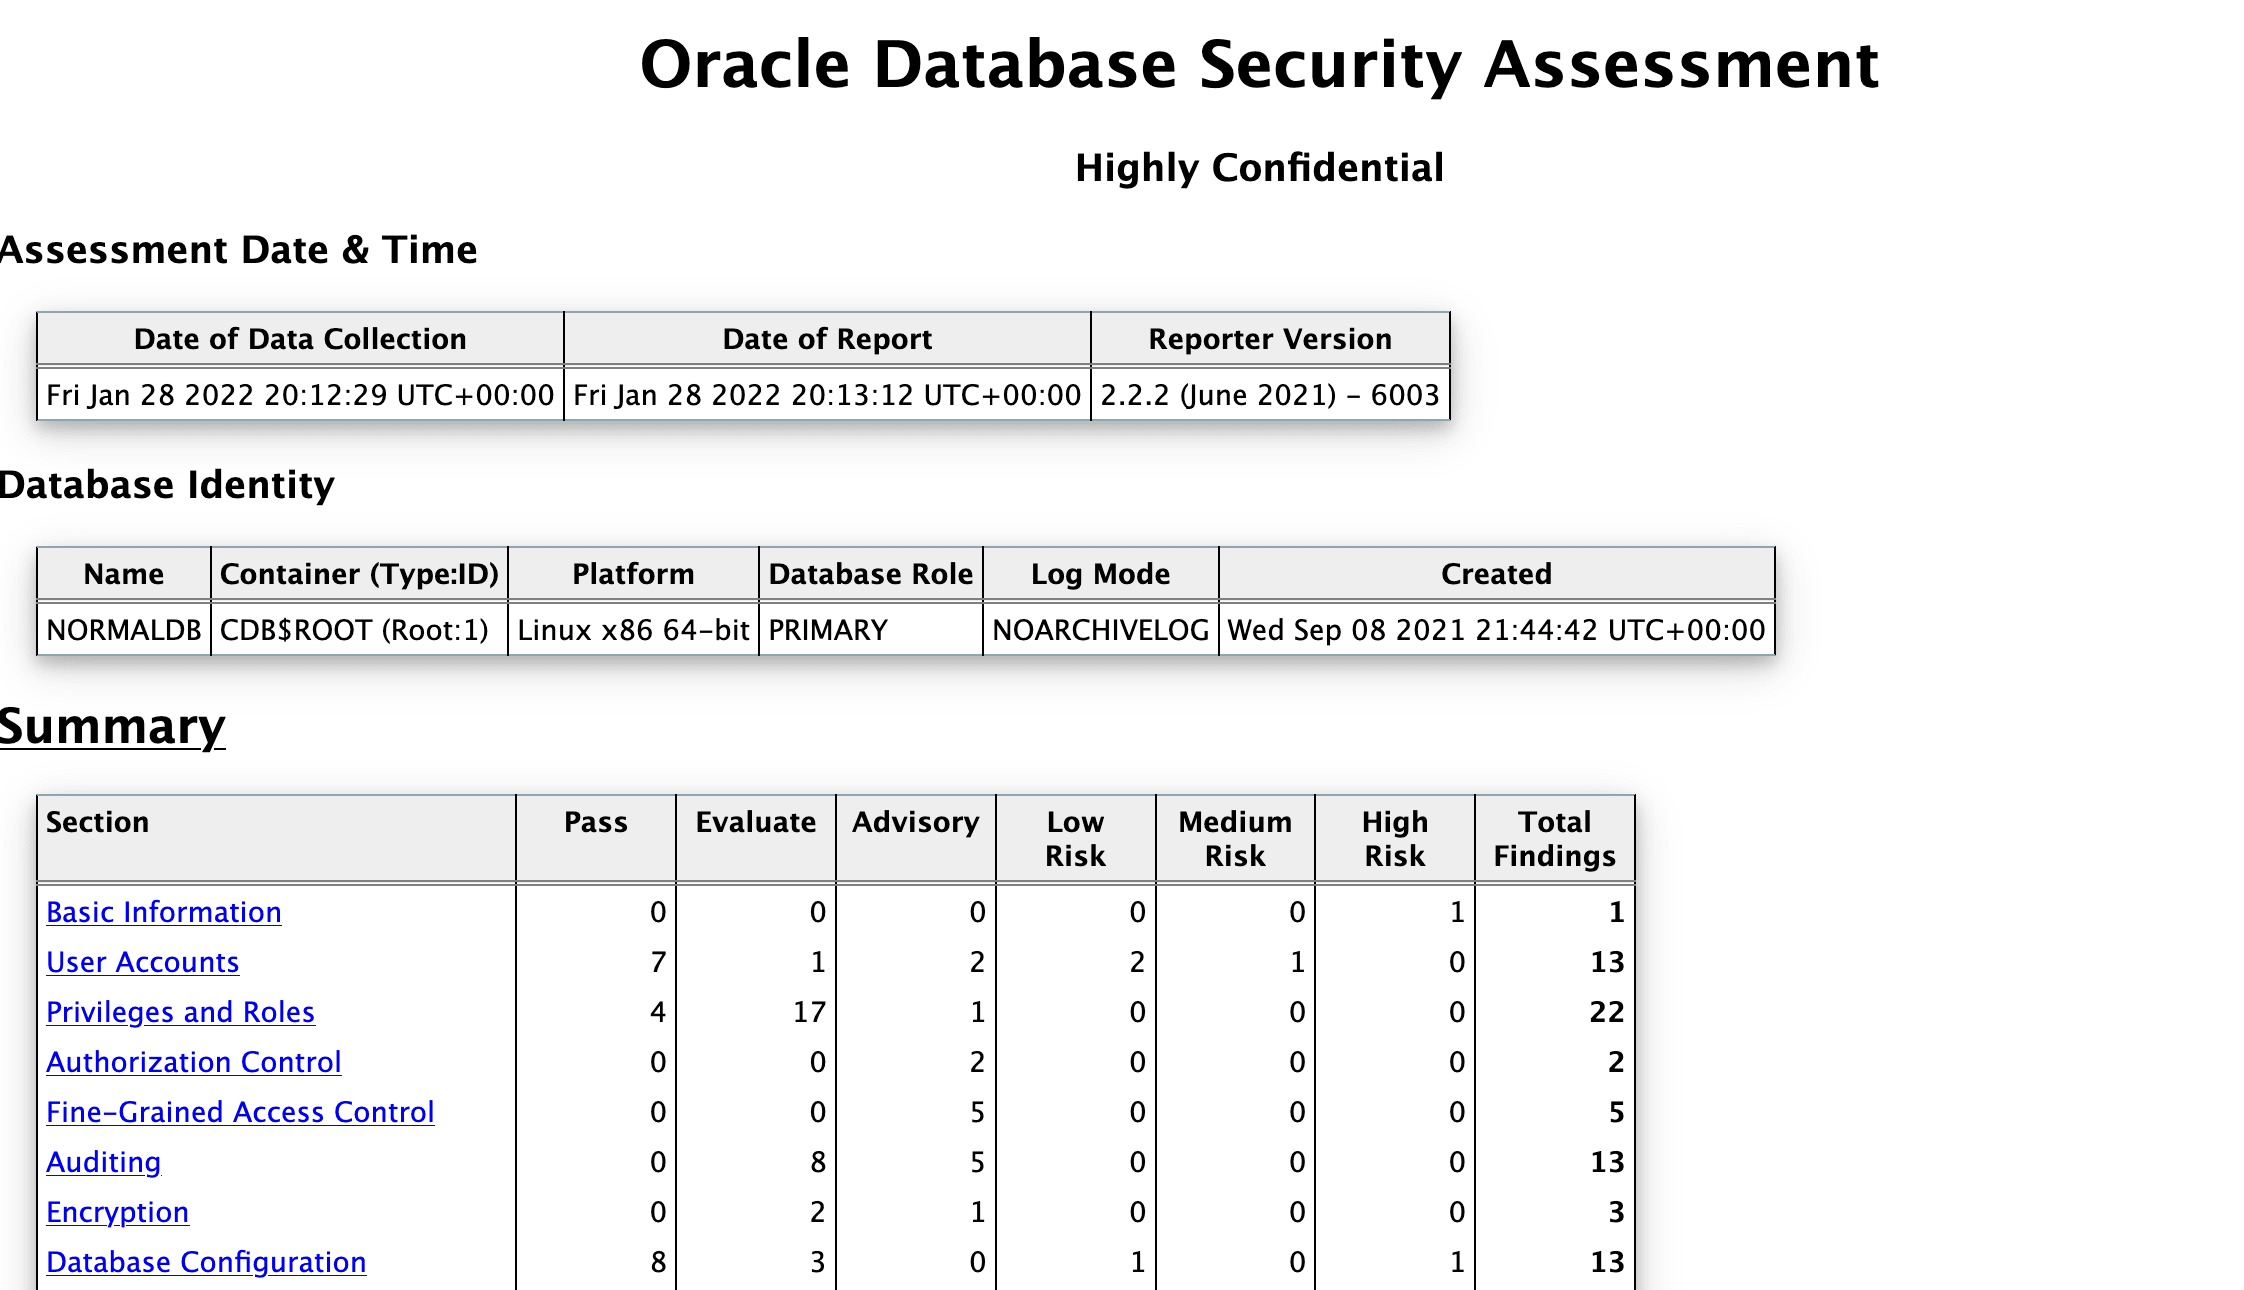Click the NORMALDB database name cell
Viewport: 2244px width, 1290px height.
124,630
